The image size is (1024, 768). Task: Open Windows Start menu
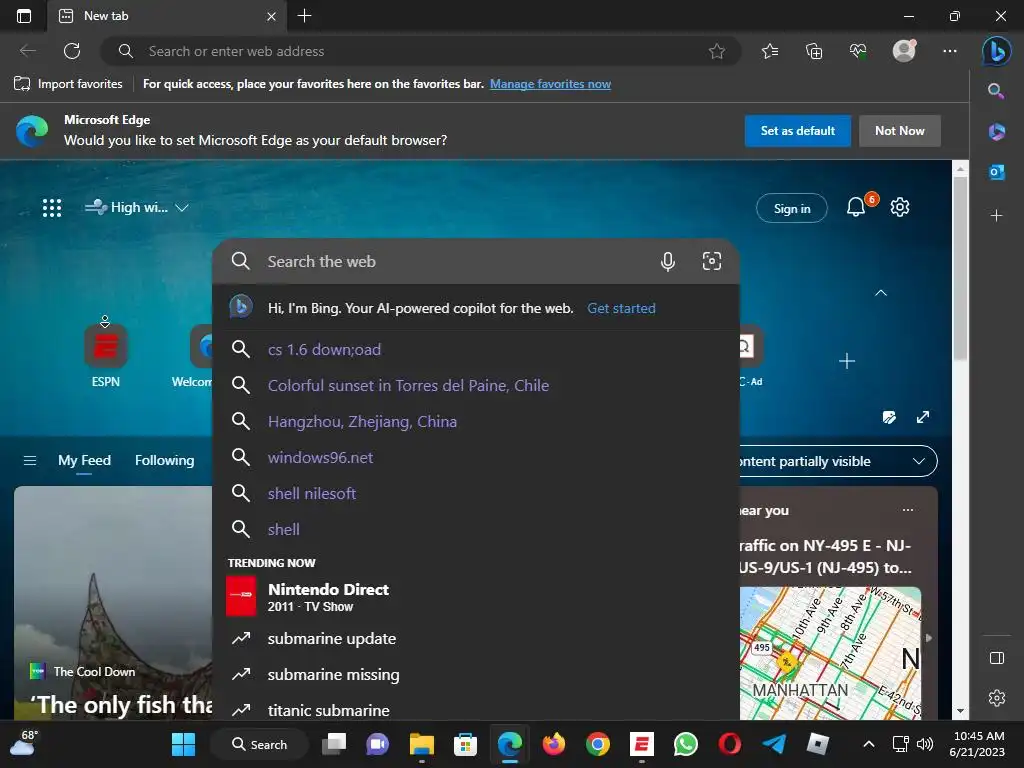(x=183, y=744)
